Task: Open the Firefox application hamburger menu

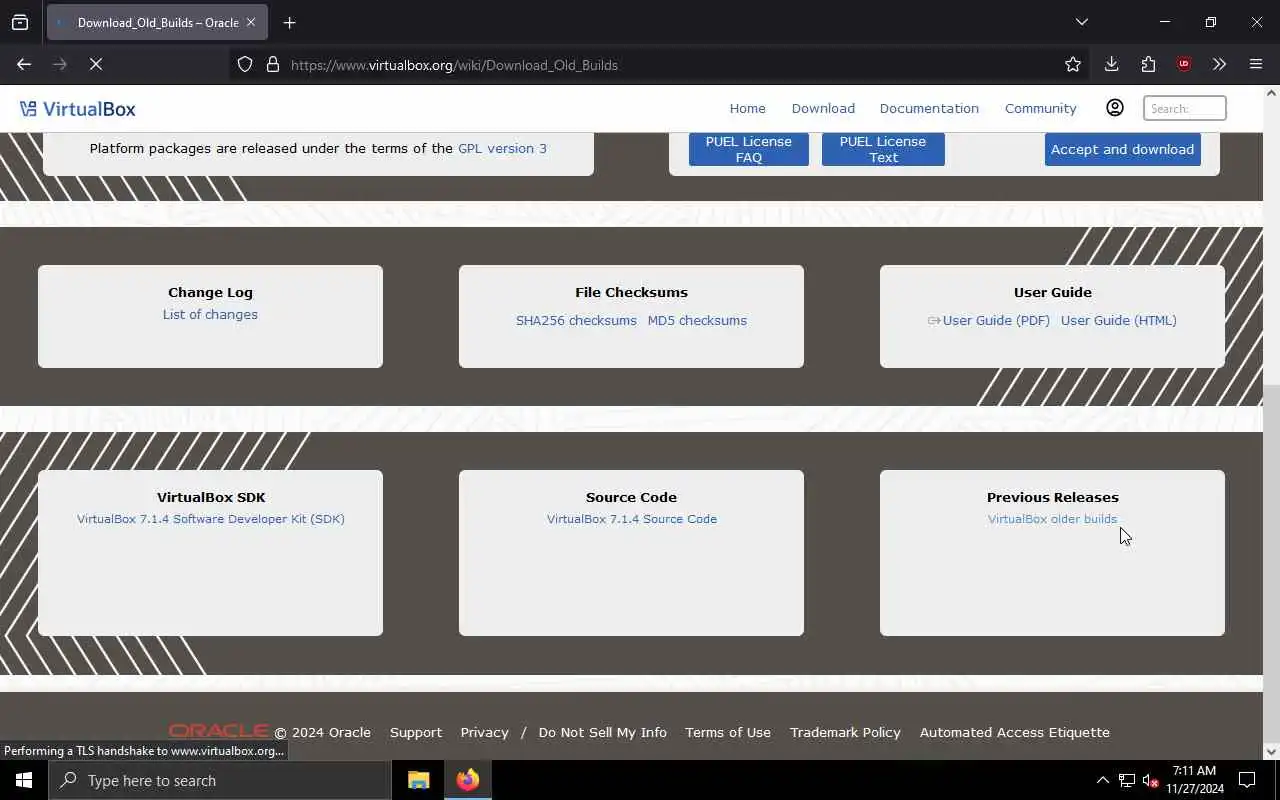Action: coord(1256,64)
